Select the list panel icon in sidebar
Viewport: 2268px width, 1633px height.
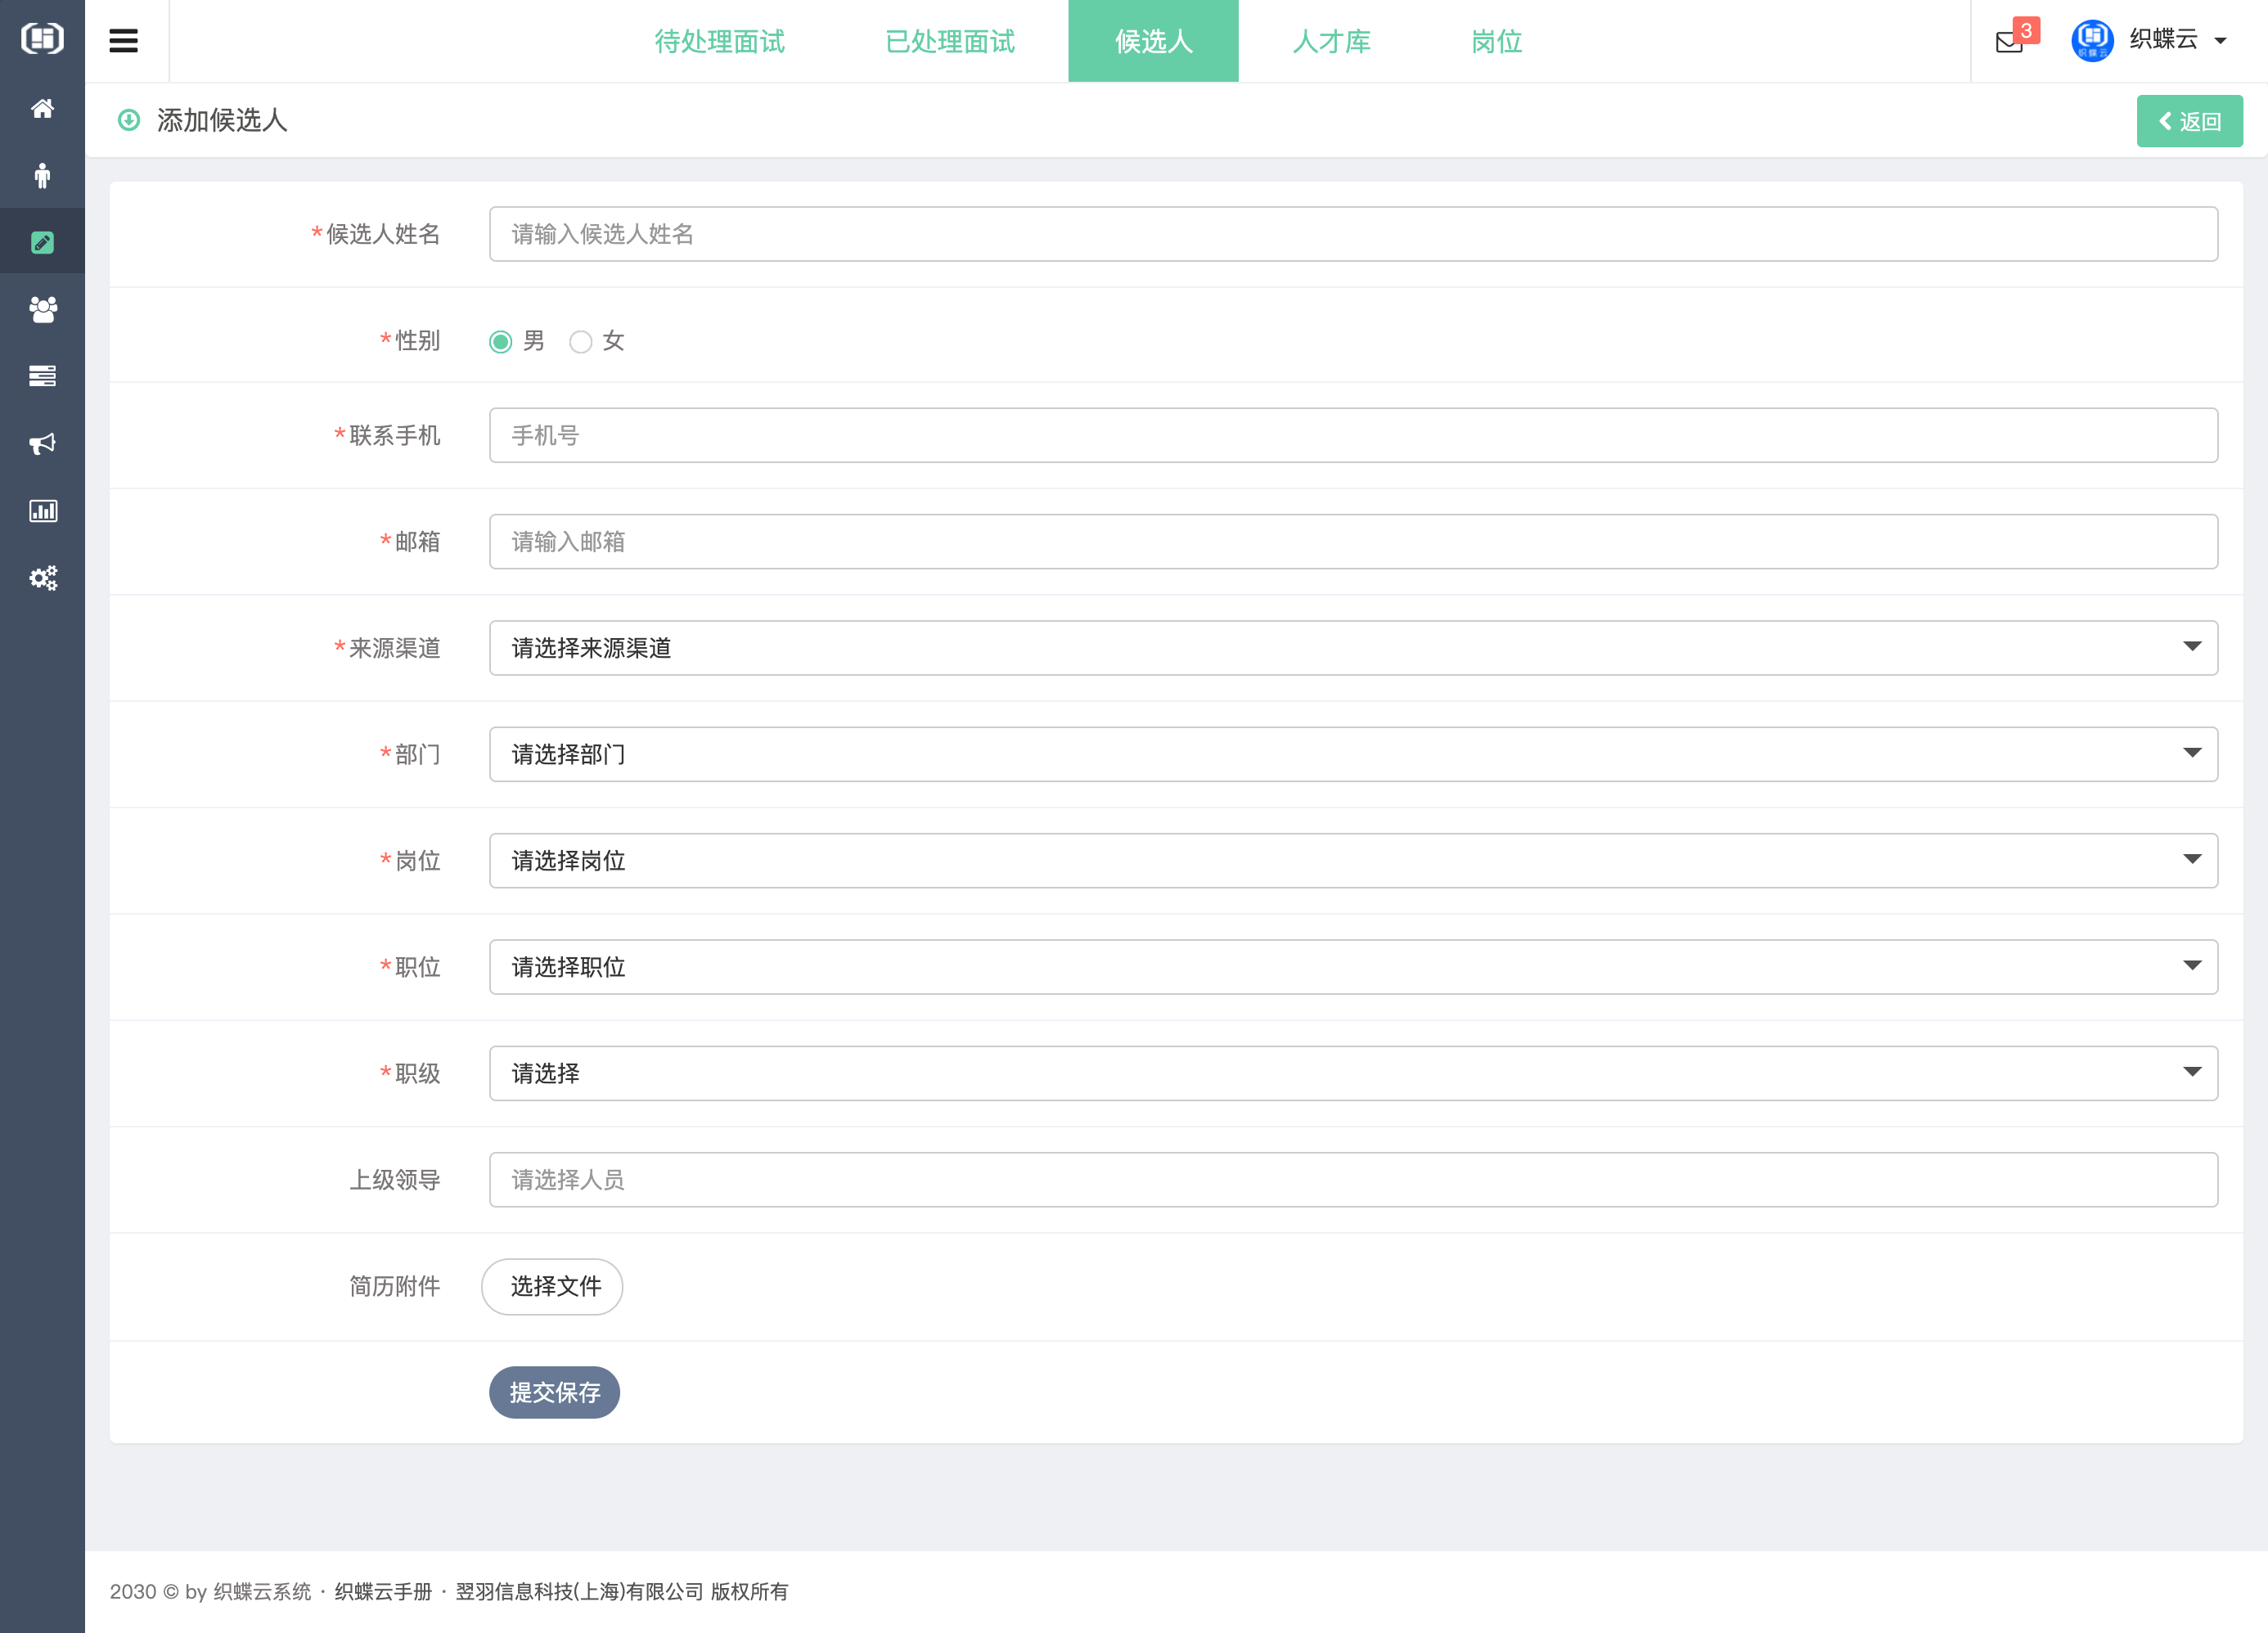[x=42, y=376]
